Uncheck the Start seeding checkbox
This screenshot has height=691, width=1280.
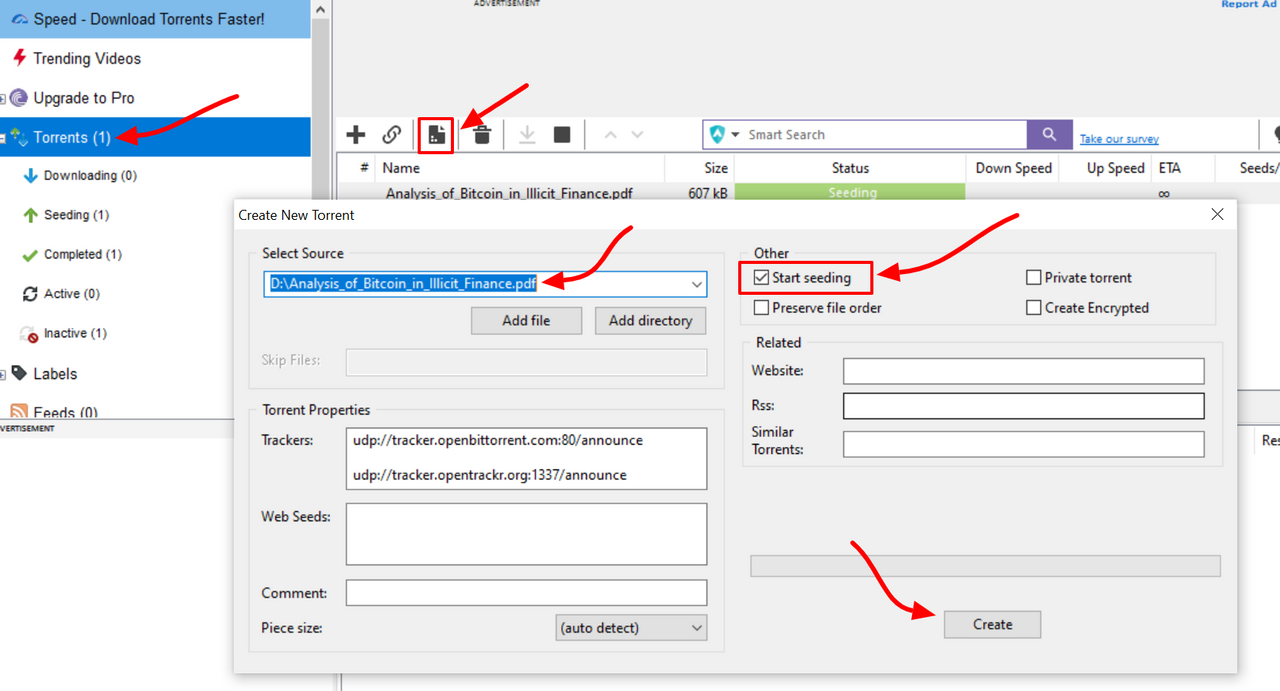point(762,278)
